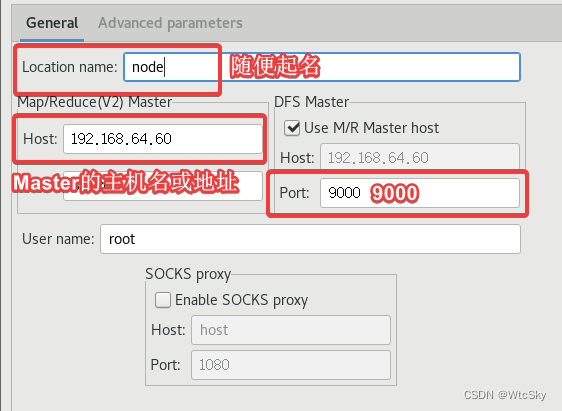Switch to the General tab

[x=52, y=23]
